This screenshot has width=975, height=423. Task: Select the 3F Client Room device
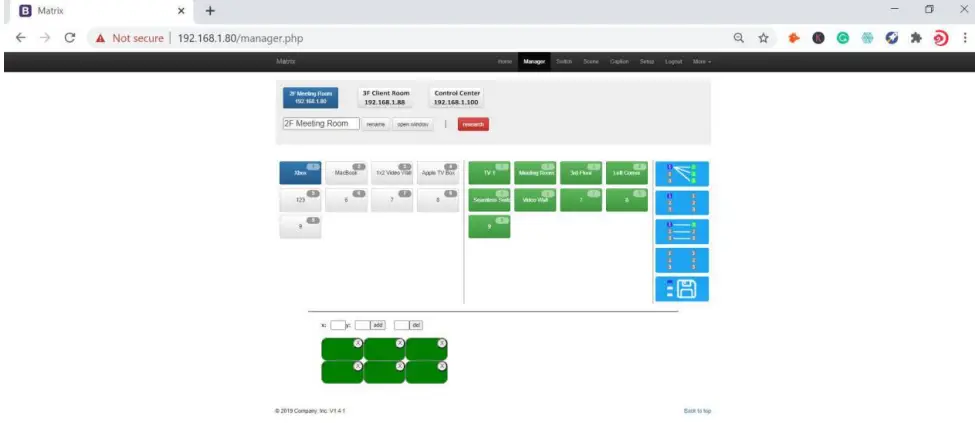pos(386,97)
